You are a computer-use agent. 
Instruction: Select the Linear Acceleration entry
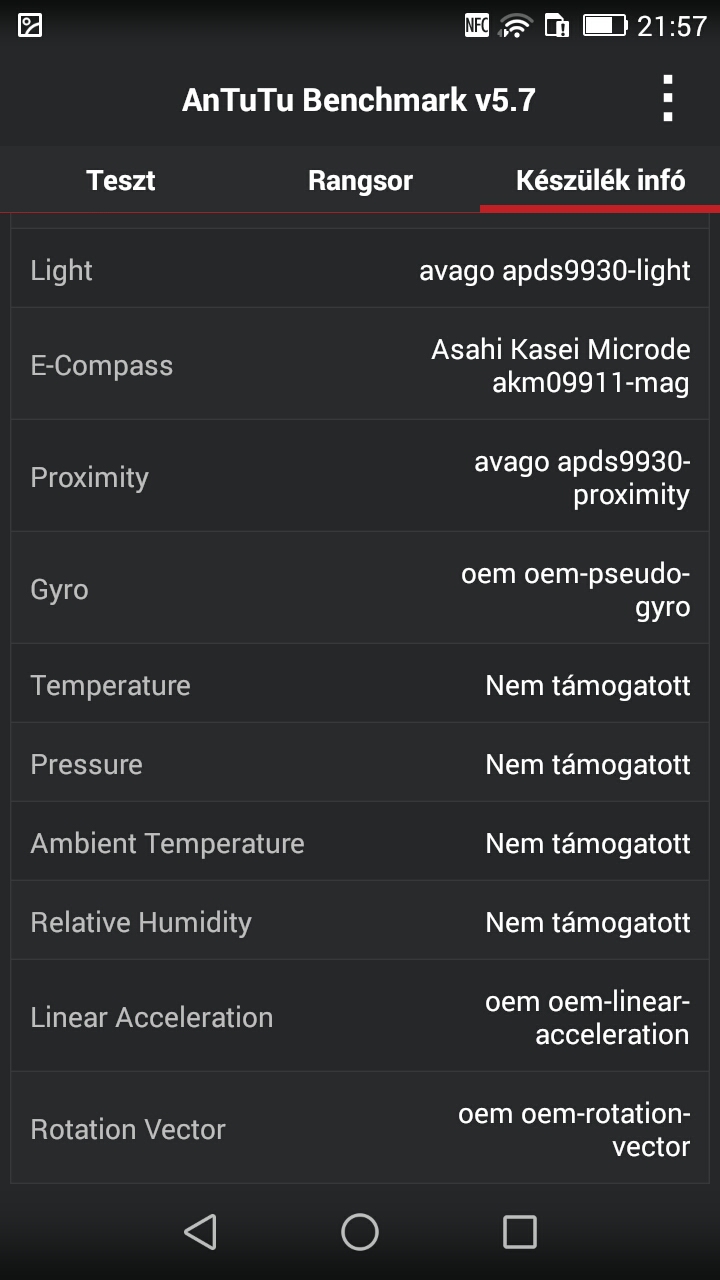click(360, 1017)
